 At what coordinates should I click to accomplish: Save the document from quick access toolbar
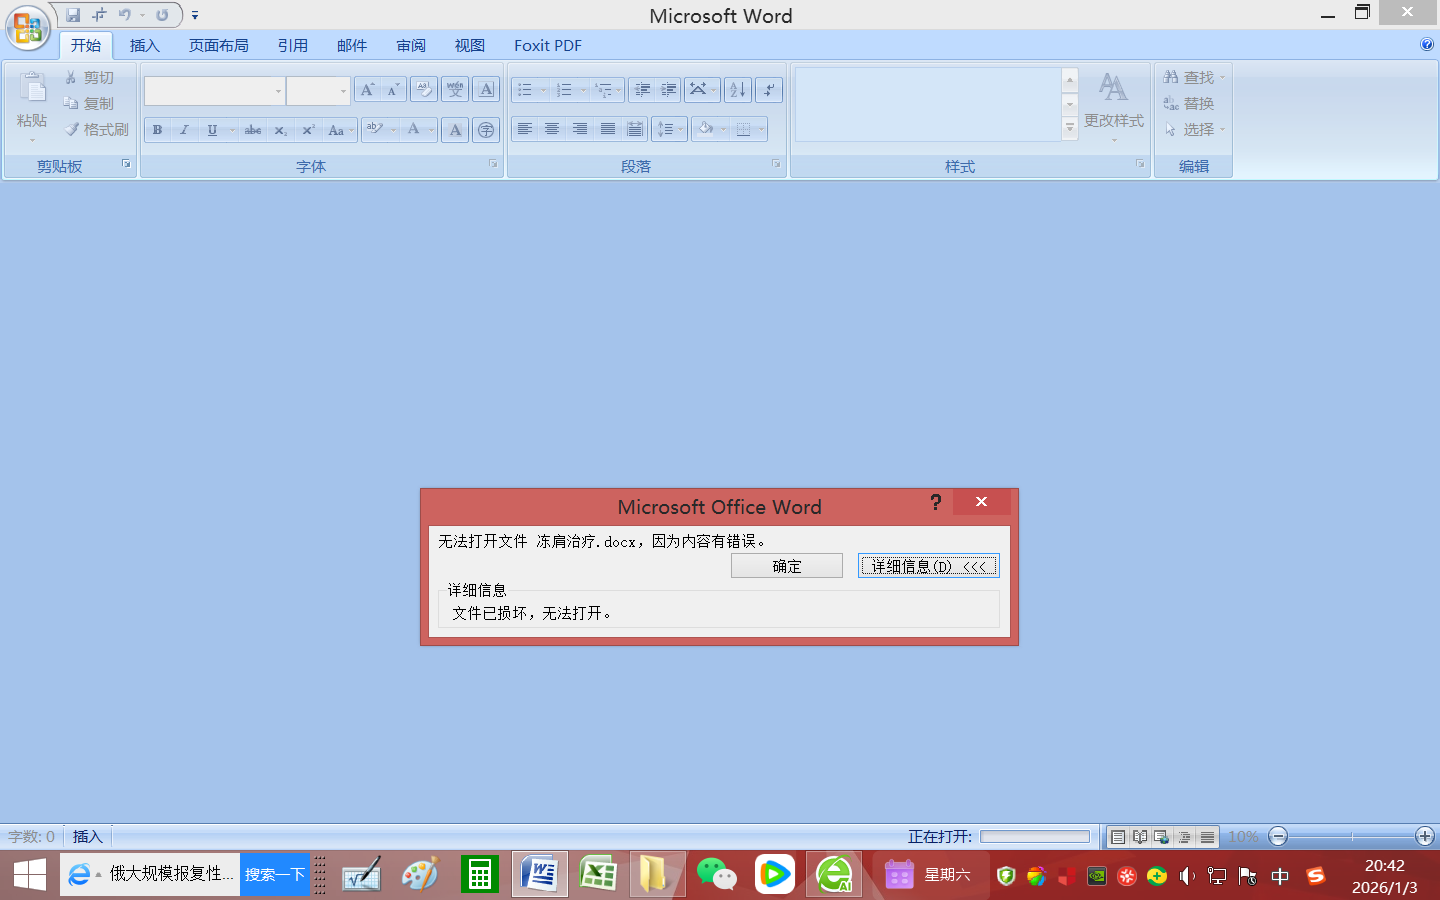pos(73,15)
